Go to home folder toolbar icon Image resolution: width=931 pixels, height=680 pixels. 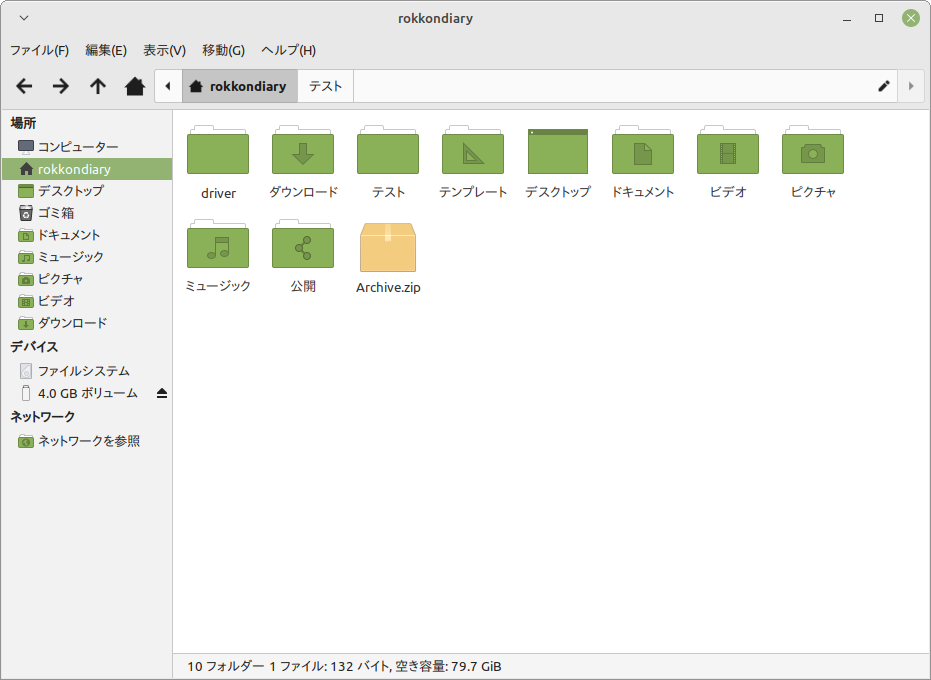pos(135,86)
